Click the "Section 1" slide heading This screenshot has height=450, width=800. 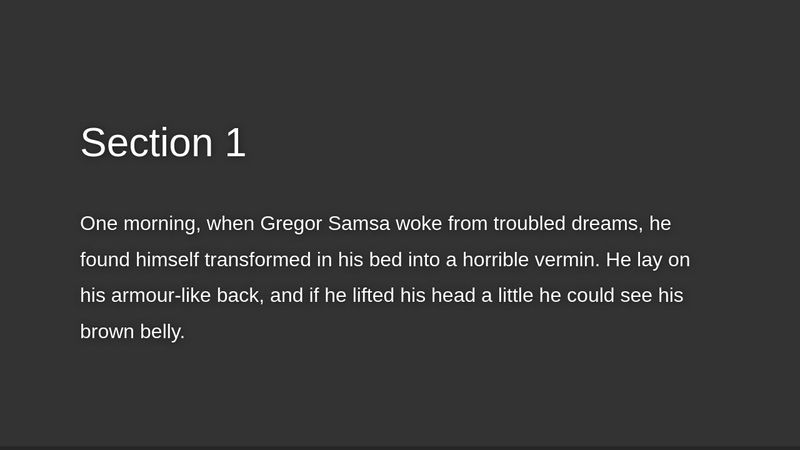[163, 143]
